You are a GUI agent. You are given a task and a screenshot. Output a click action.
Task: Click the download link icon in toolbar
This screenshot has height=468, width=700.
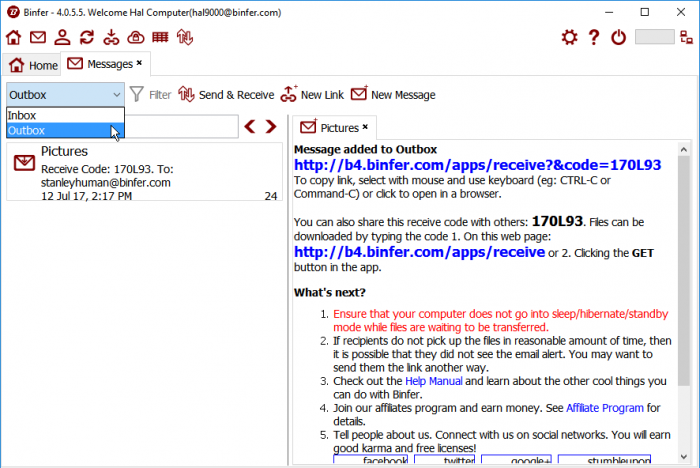111,38
